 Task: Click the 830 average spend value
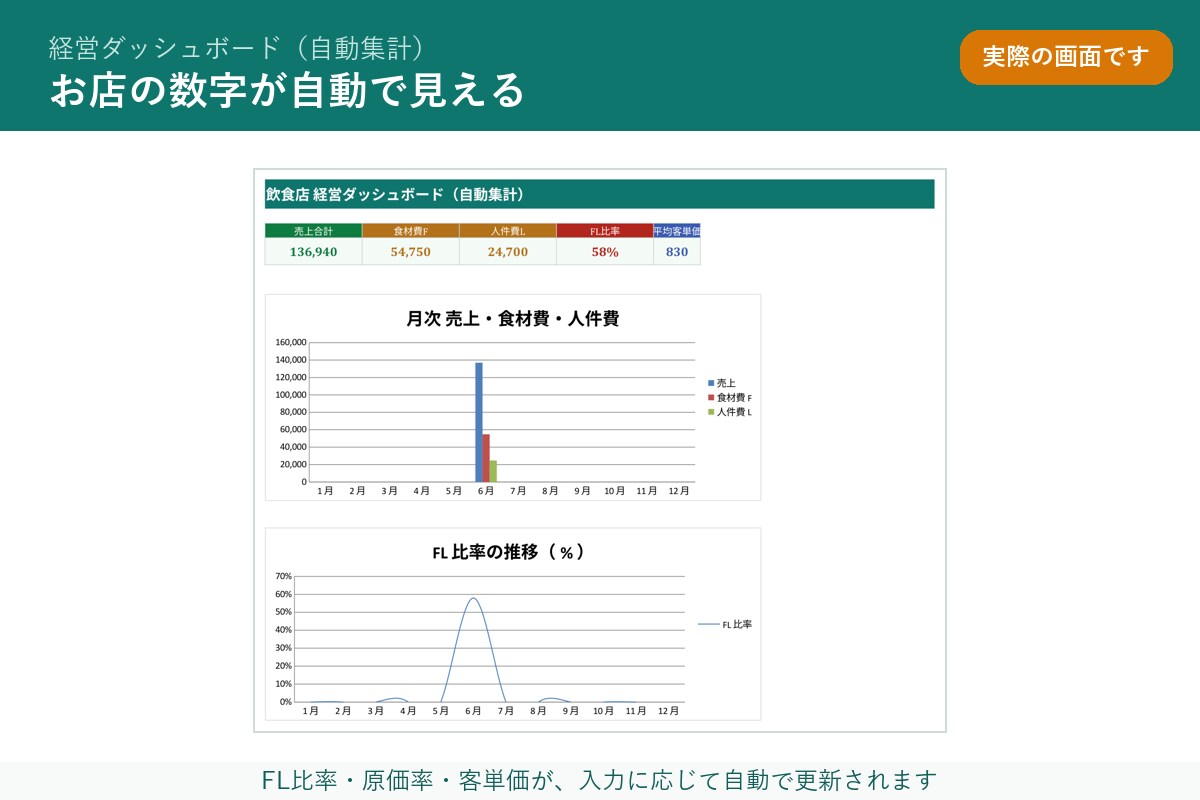[677, 252]
